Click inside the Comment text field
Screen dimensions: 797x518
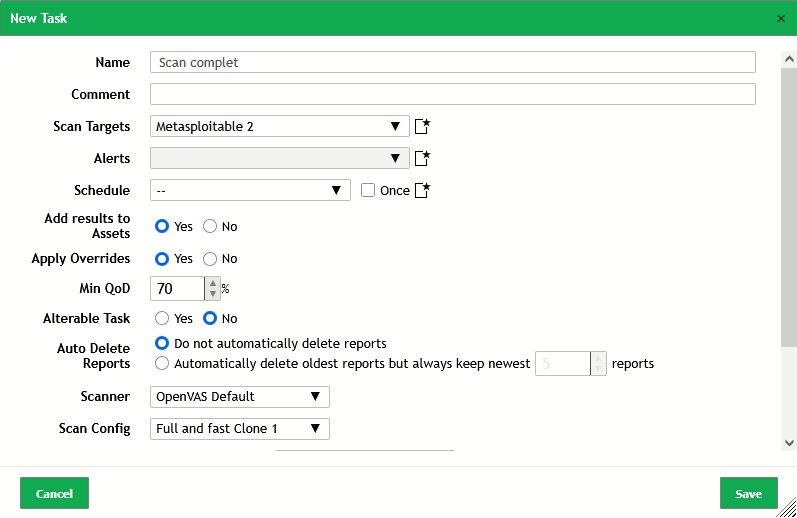(x=452, y=94)
